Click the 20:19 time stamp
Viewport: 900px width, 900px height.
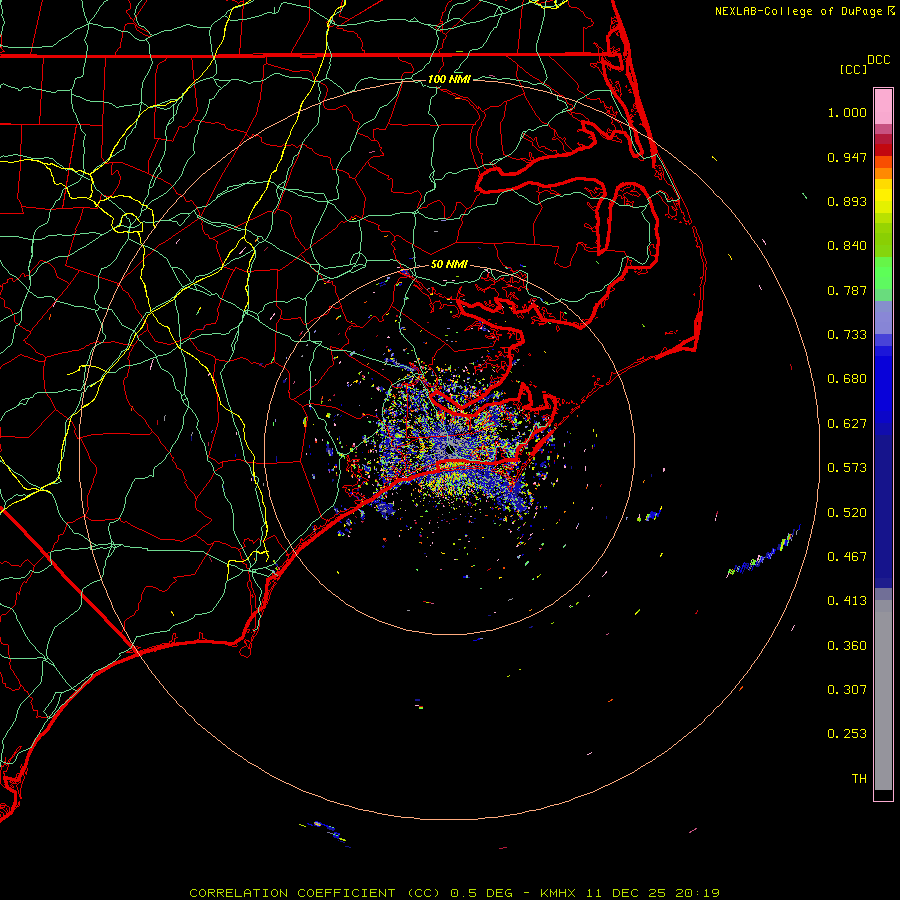coord(697,893)
